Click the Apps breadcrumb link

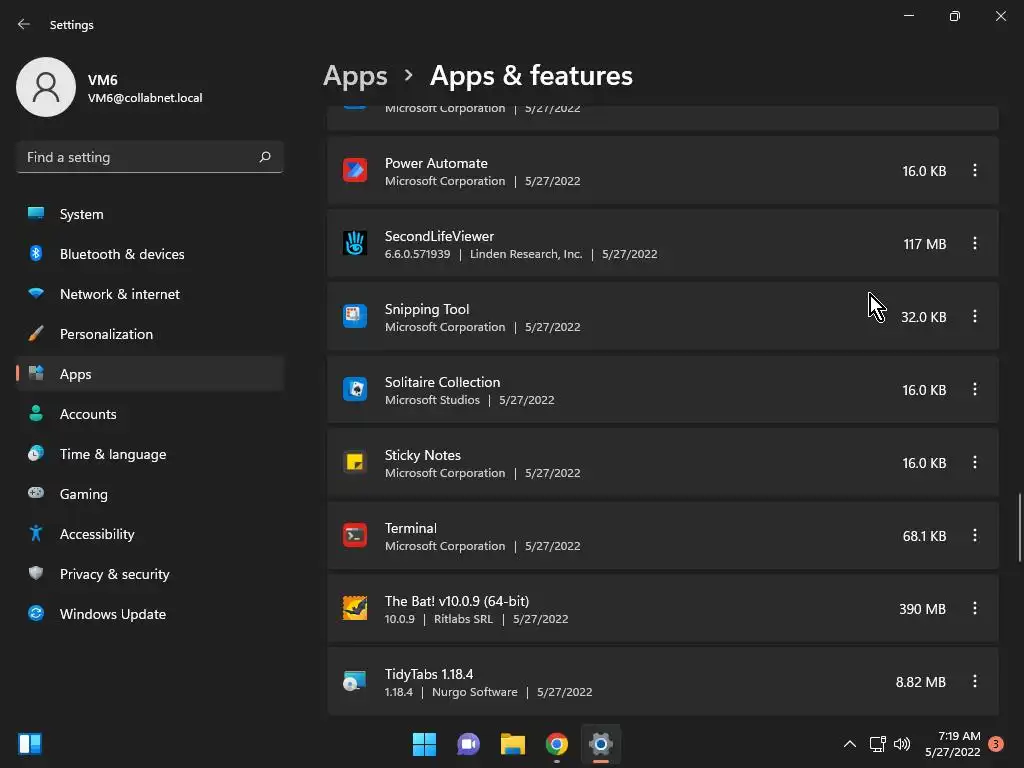(x=355, y=76)
